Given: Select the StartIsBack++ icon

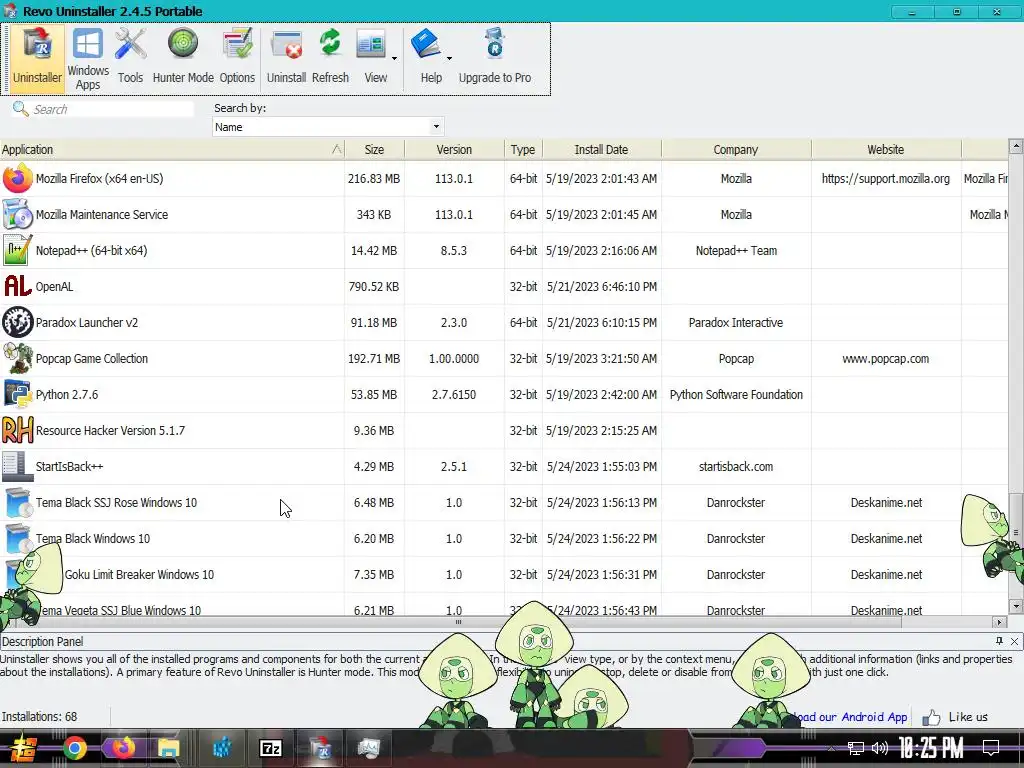Looking at the screenshot, I should 17,466.
